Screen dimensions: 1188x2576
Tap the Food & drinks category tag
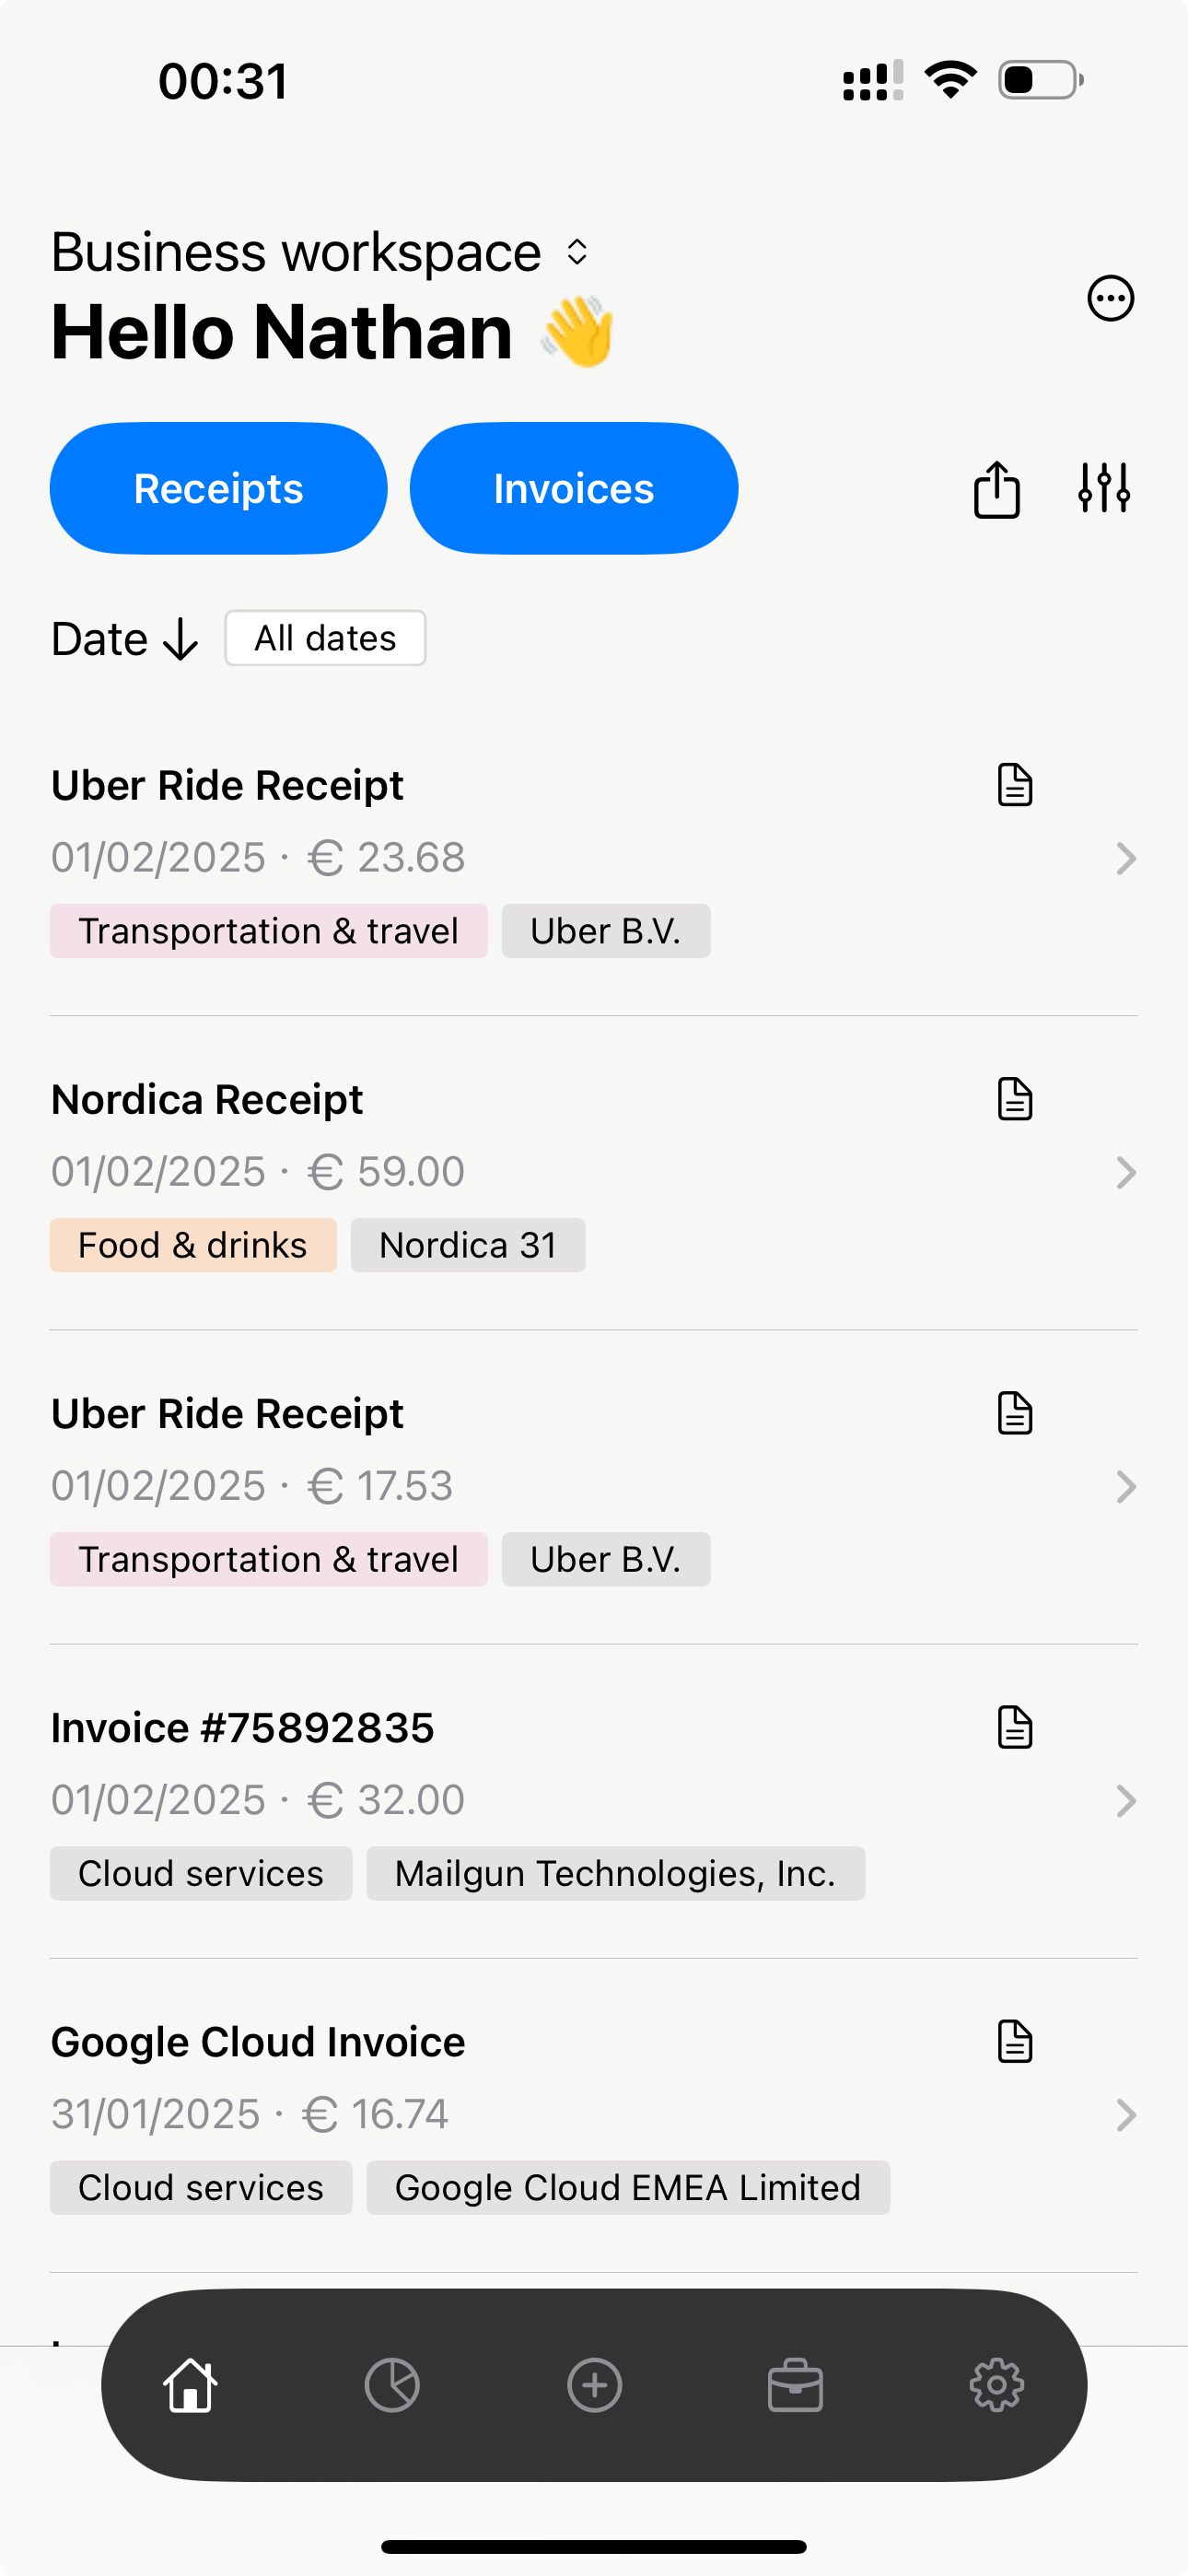(x=193, y=1245)
